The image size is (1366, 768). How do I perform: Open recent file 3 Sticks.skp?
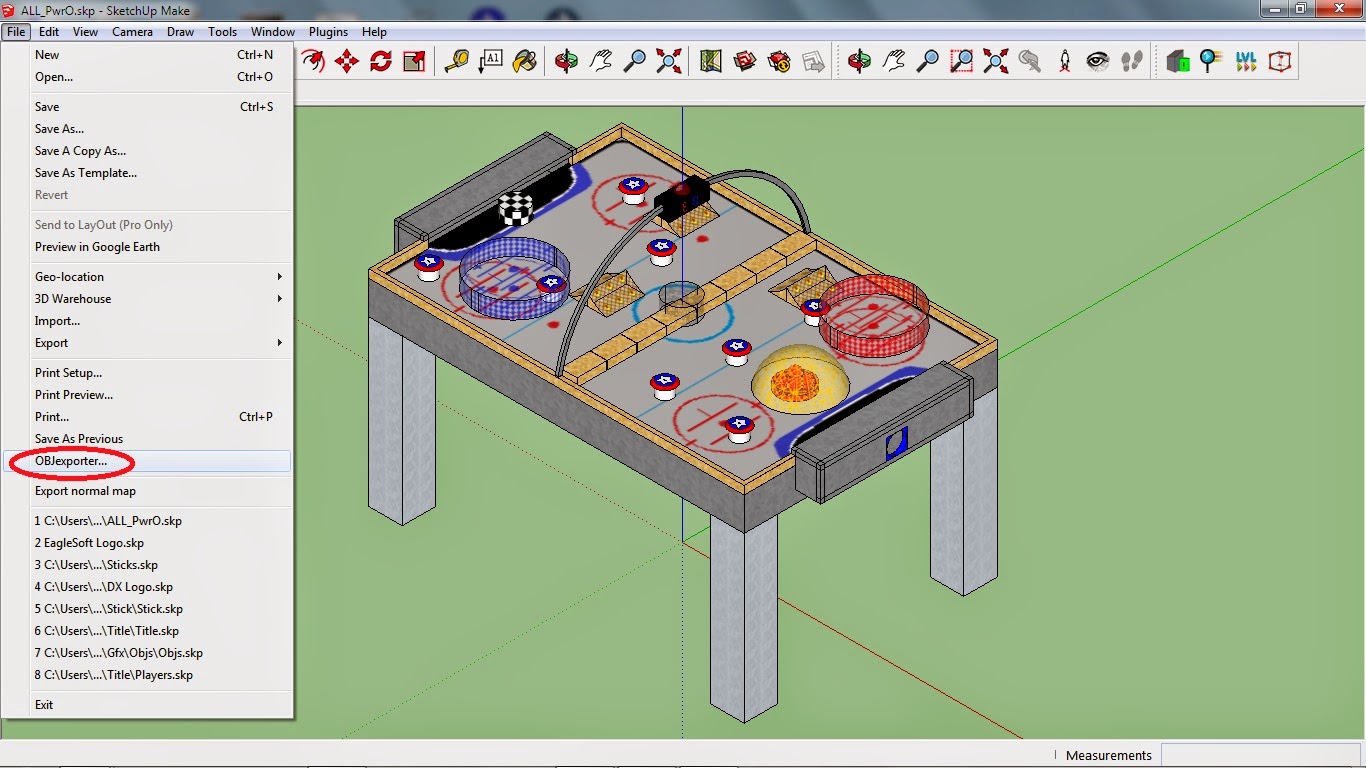[147, 565]
